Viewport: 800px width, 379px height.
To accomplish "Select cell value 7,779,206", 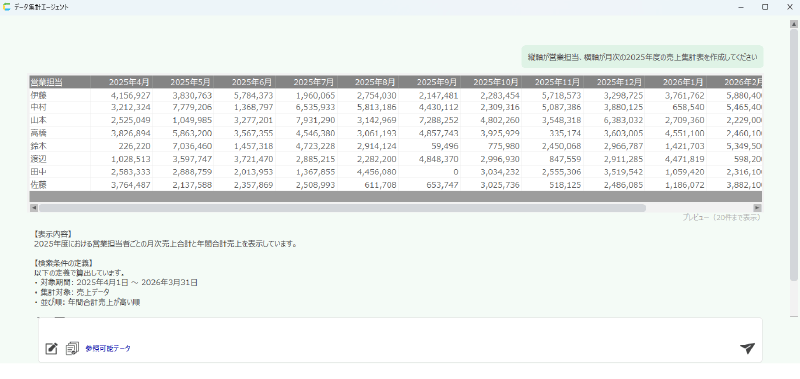I will [x=192, y=108].
